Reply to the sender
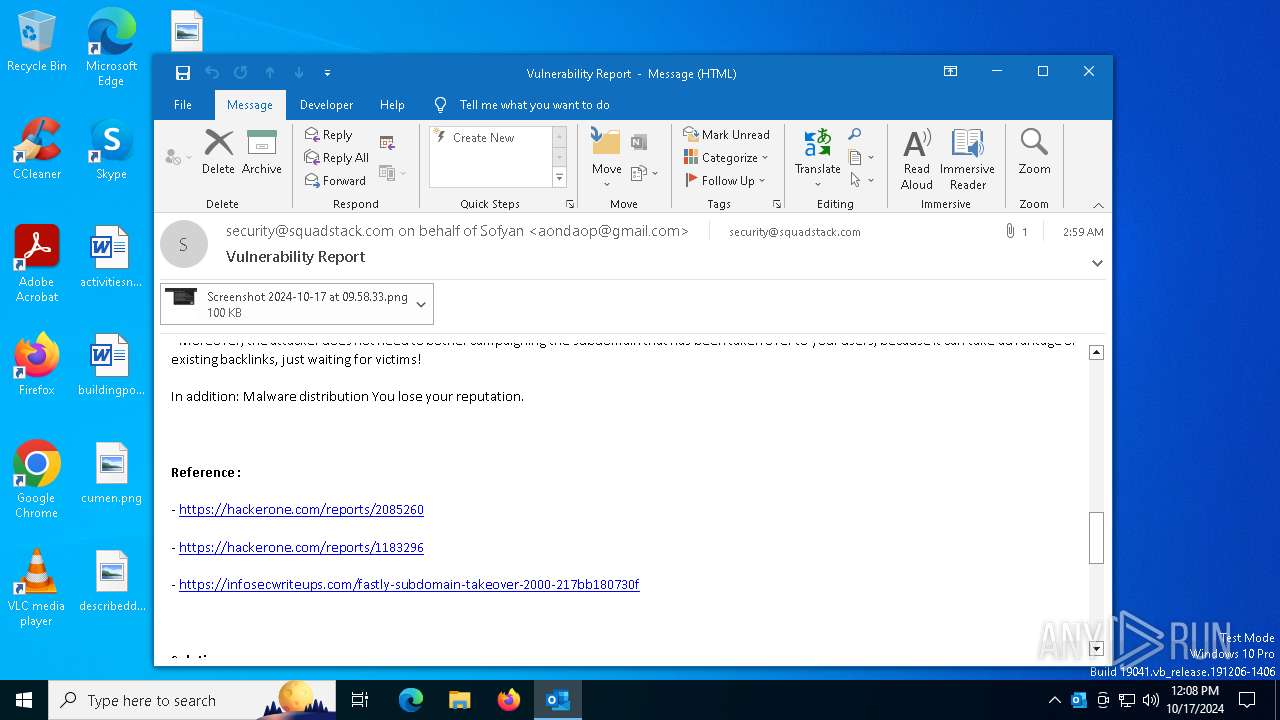 click(x=329, y=135)
